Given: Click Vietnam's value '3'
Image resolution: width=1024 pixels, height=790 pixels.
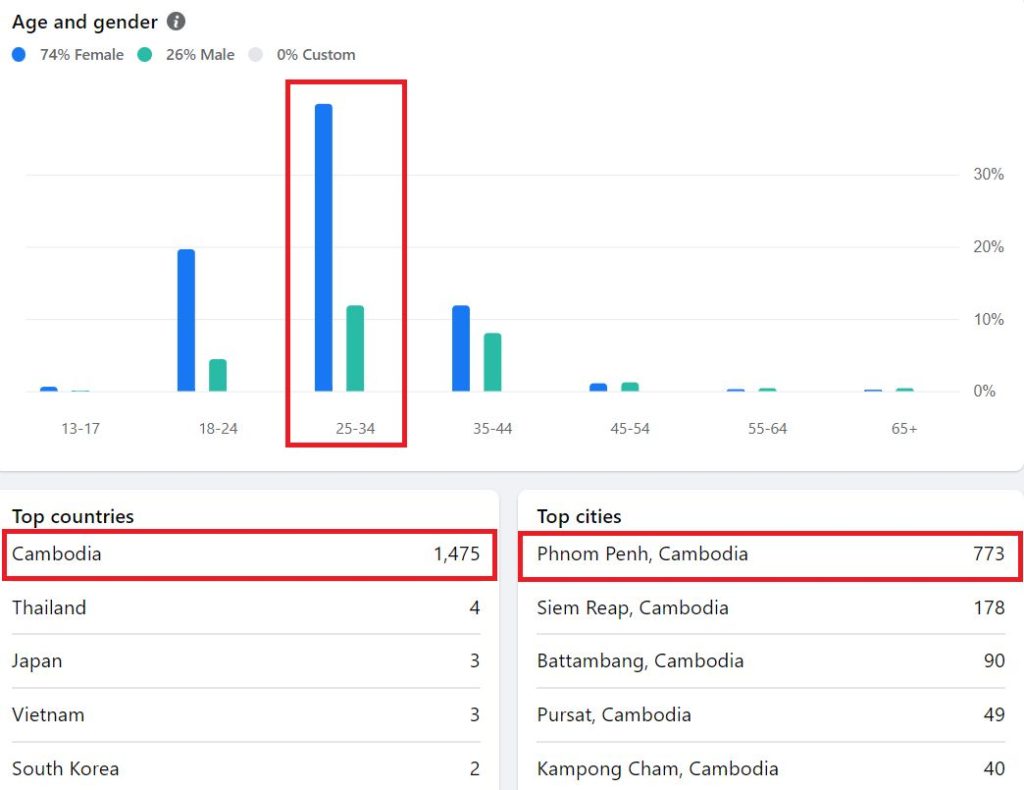Looking at the screenshot, I should (x=475, y=714).
